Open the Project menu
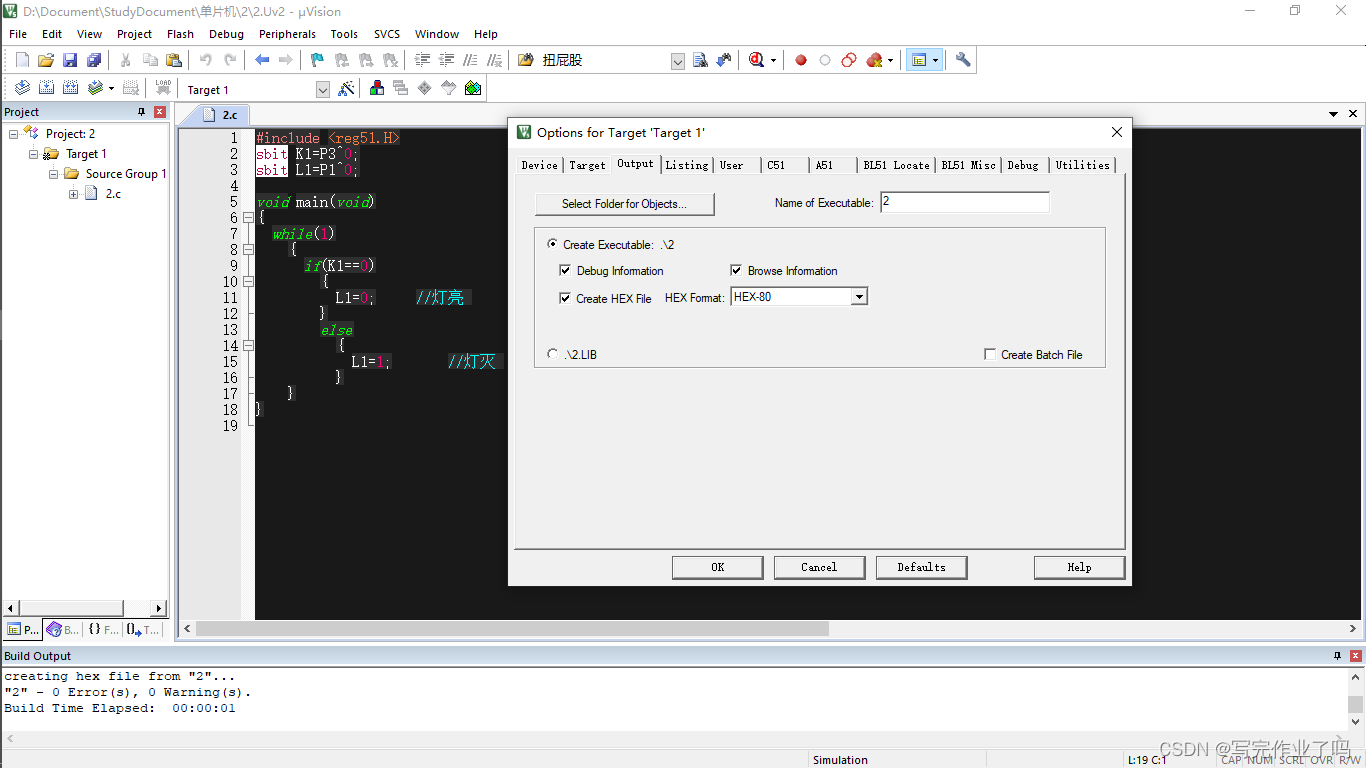1366x768 pixels. coord(134,34)
